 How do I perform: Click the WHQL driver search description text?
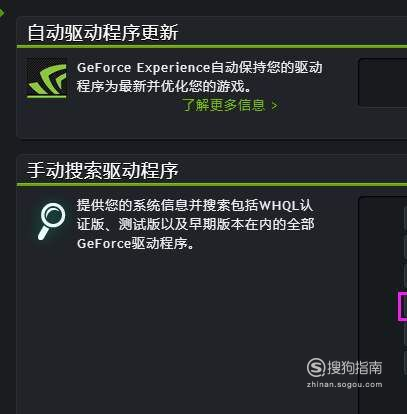tap(195, 224)
